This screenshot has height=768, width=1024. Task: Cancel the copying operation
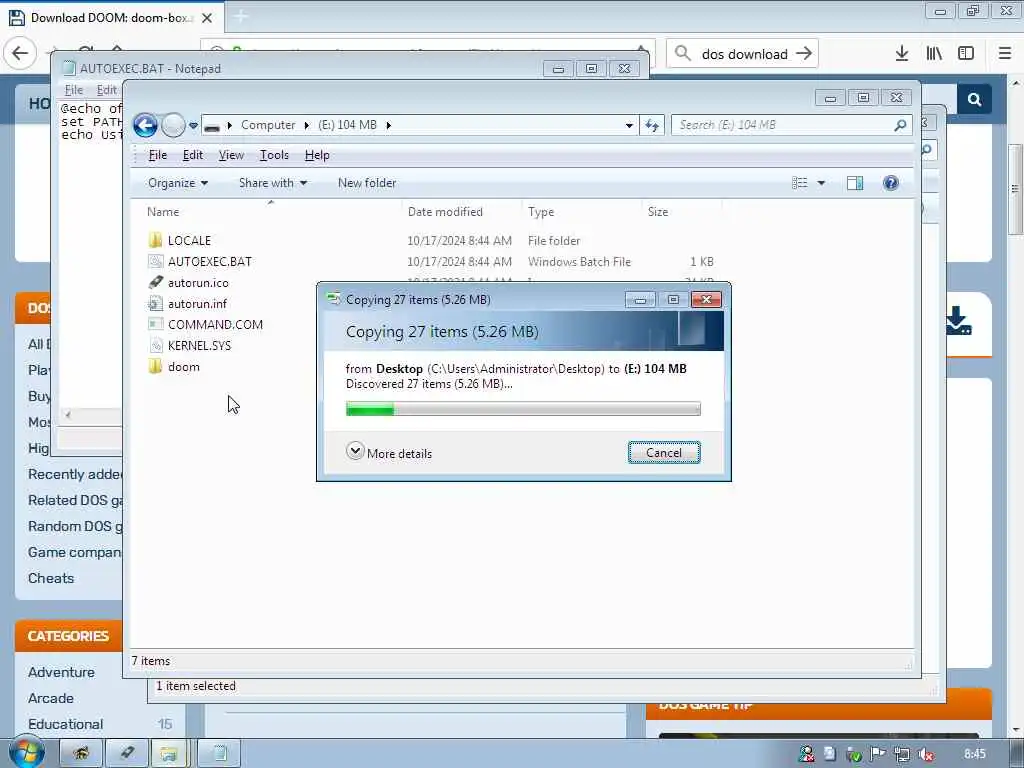tap(664, 453)
